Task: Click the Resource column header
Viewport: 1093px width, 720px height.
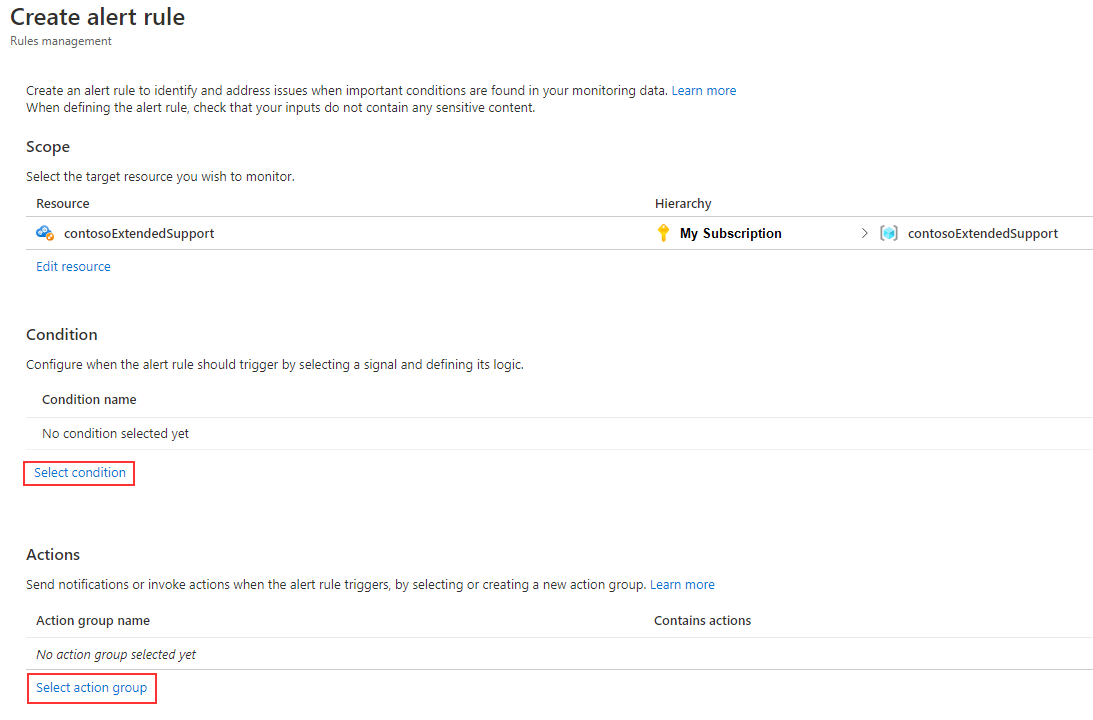Action: (x=63, y=204)
